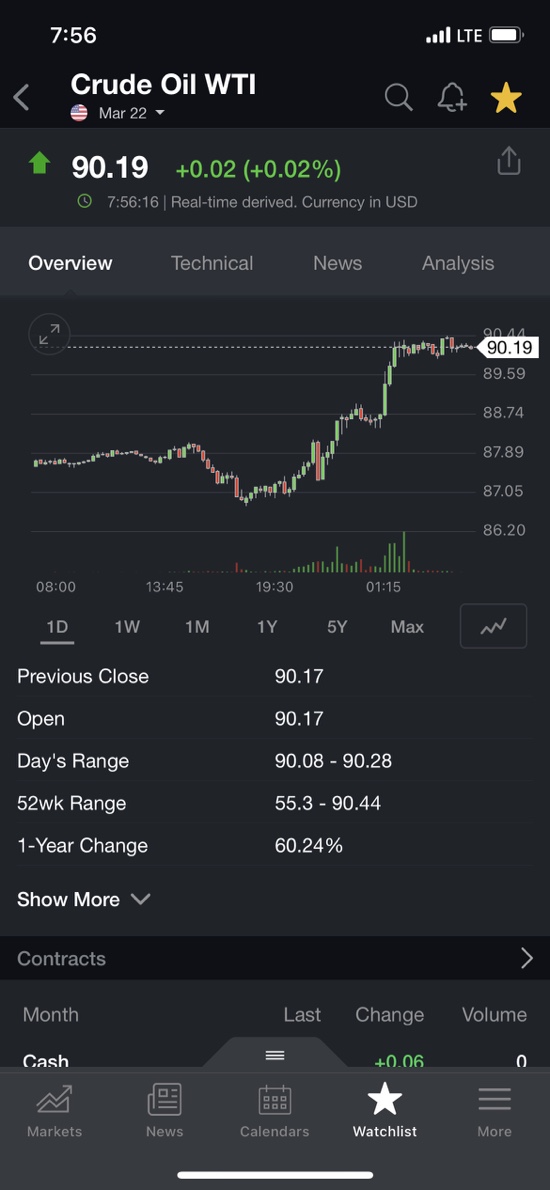Switch to the Technical tab
This screenshot has height=1190, width=550.
click(x=212, y=263)
